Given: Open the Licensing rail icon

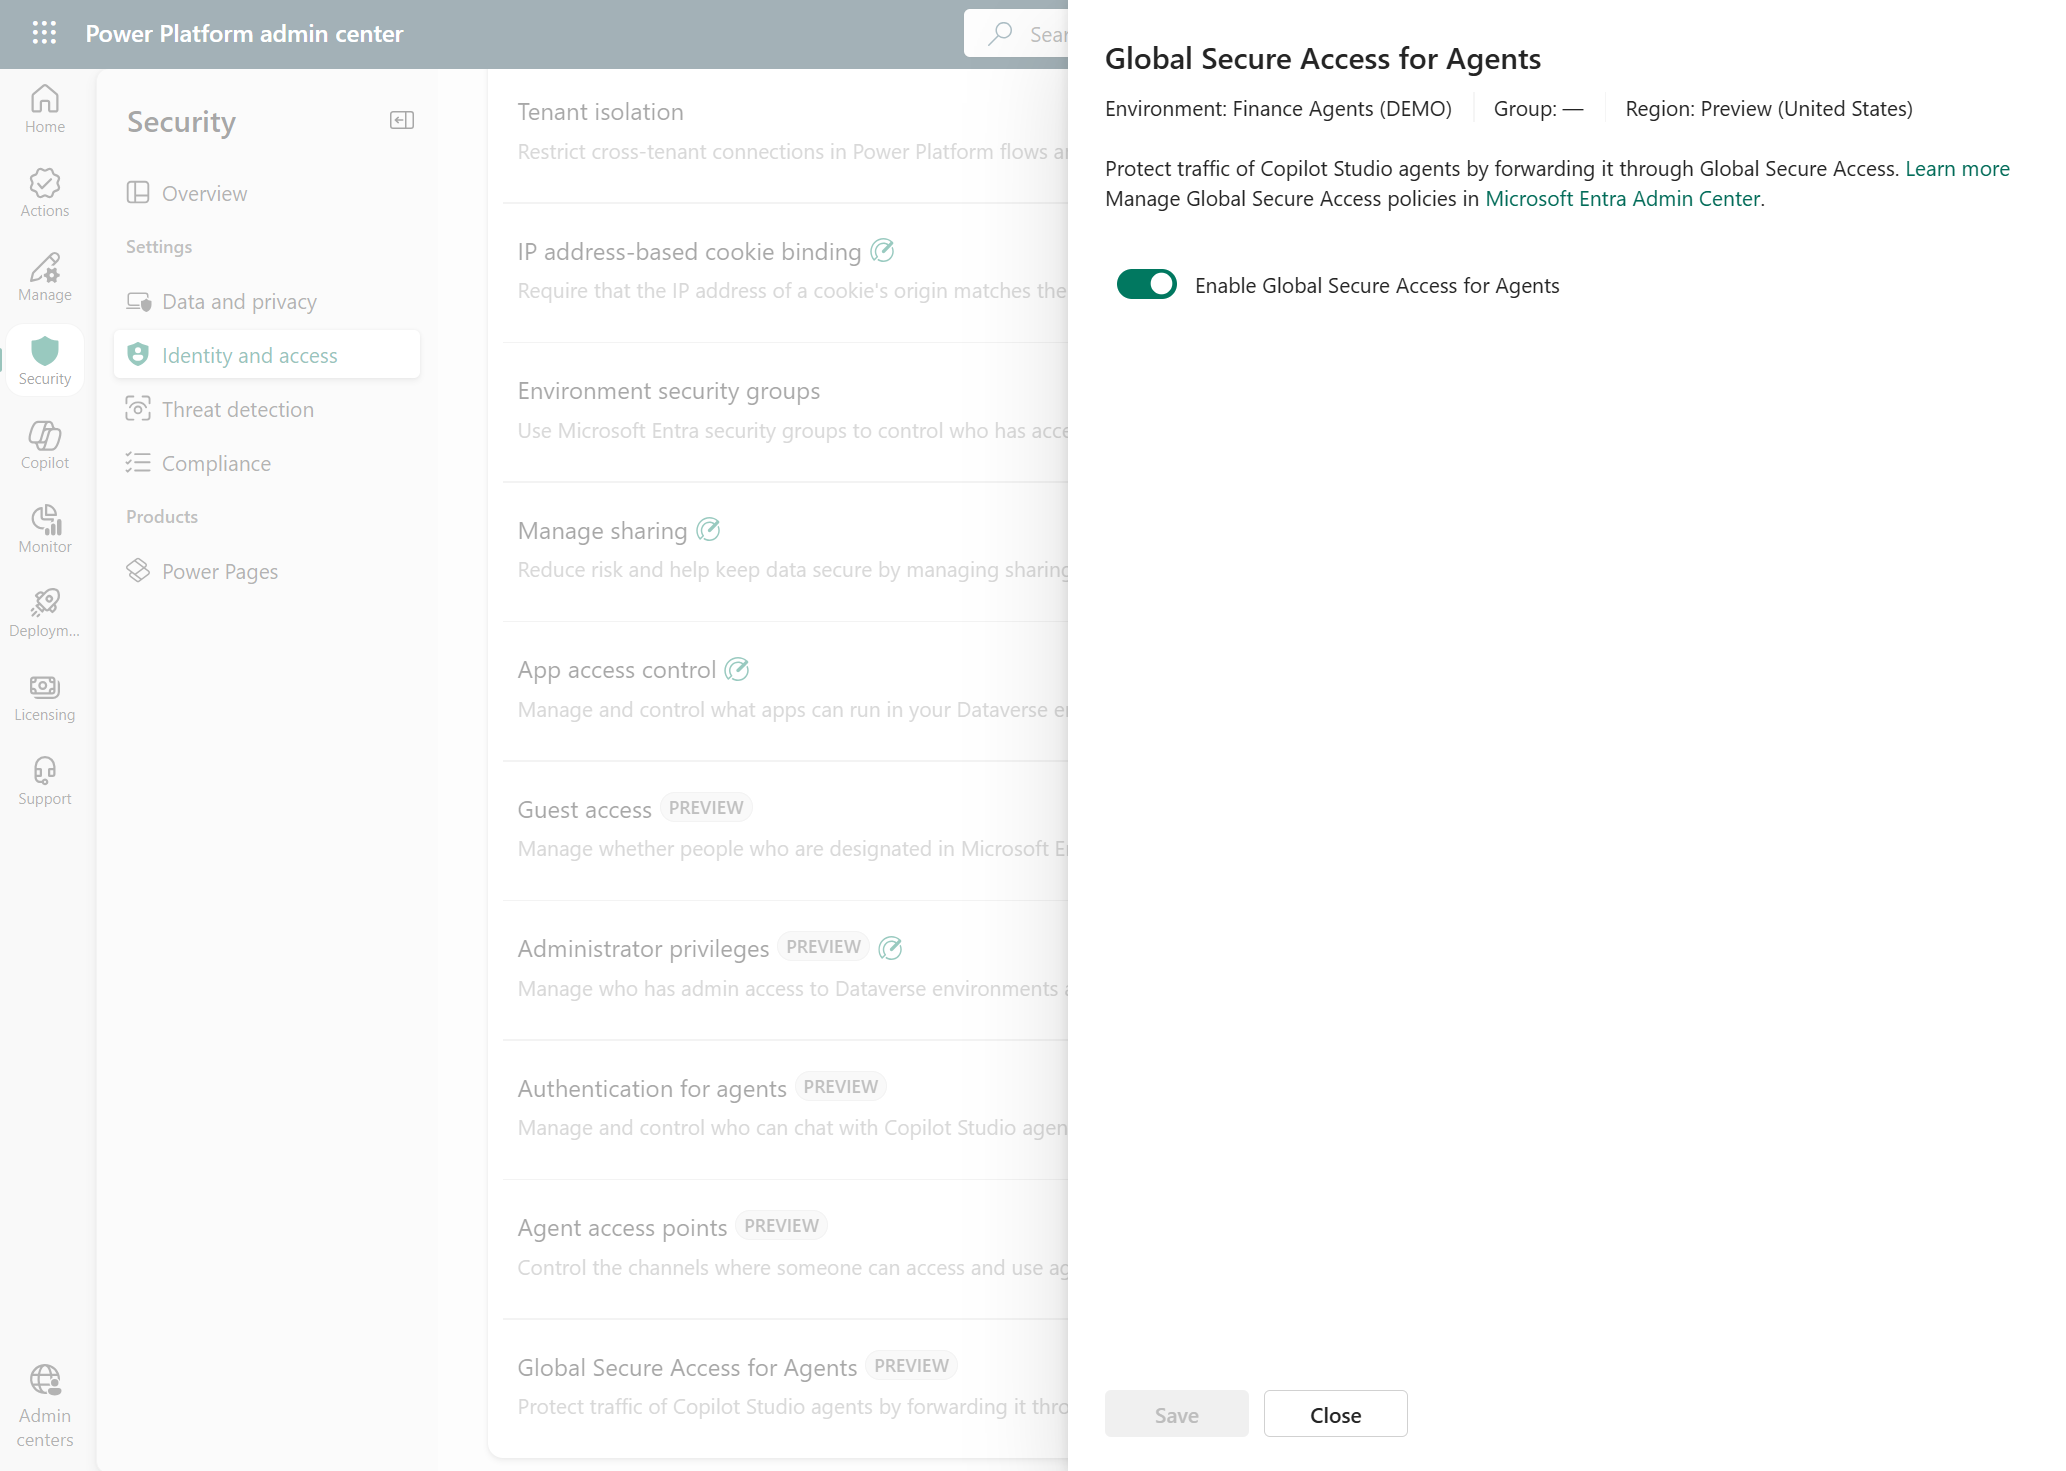Looking at the screenshot, I should [x=45, y=697].
